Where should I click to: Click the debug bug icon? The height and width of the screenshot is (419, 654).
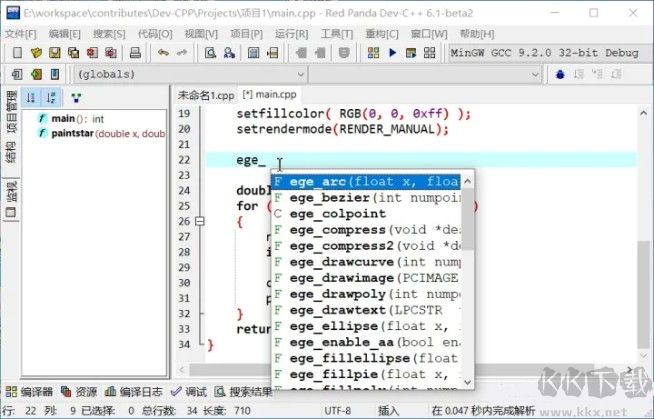click(x=559, y=74)
